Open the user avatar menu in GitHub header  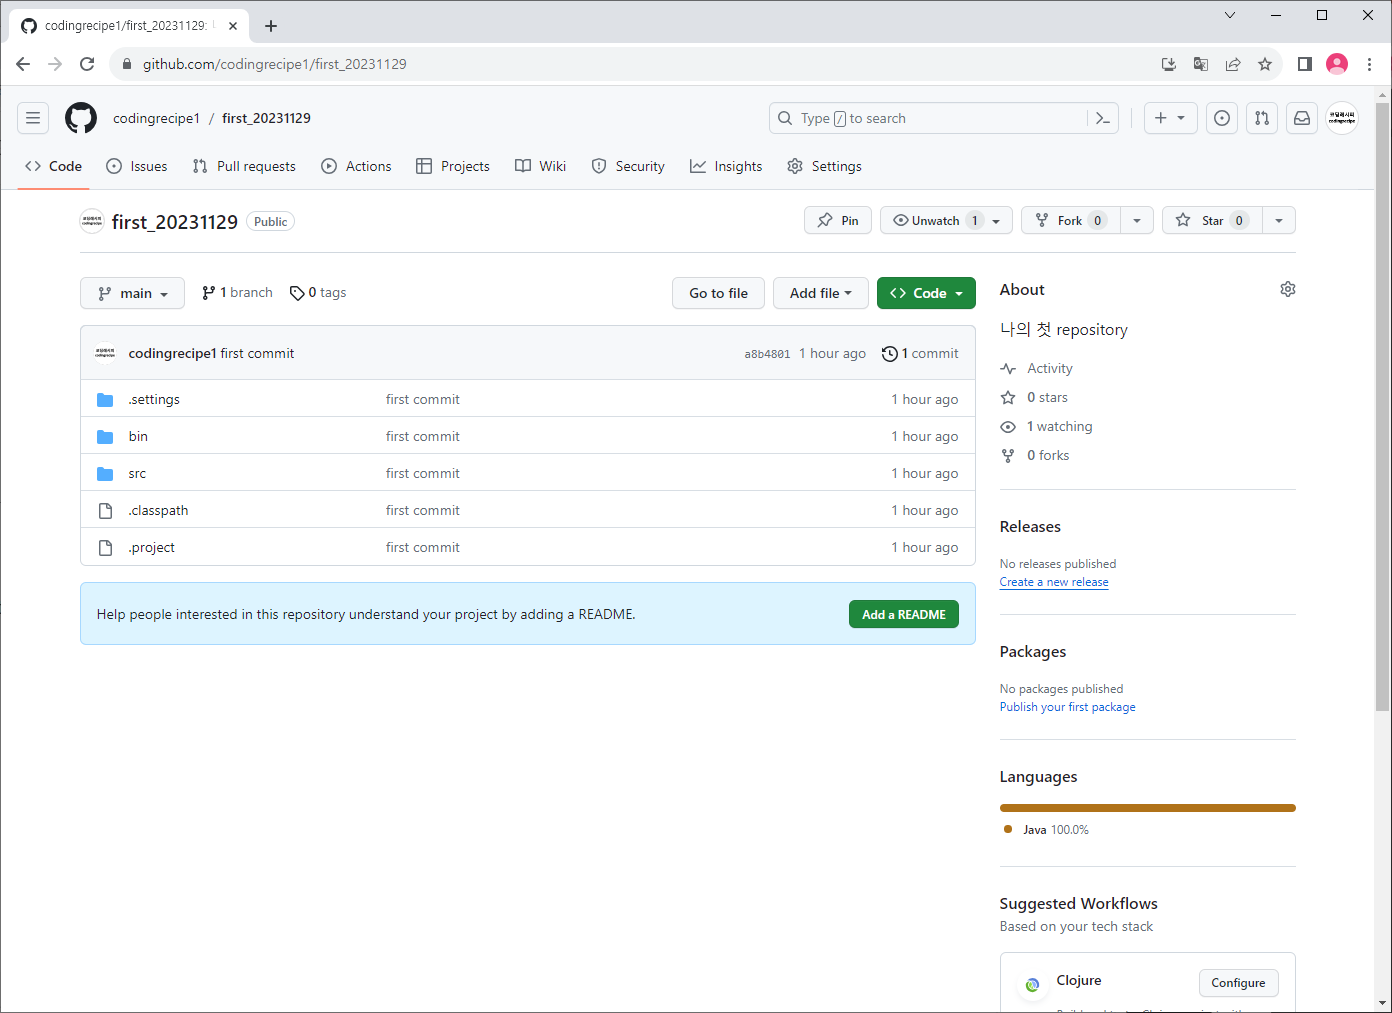click(x=1342, y=118)
